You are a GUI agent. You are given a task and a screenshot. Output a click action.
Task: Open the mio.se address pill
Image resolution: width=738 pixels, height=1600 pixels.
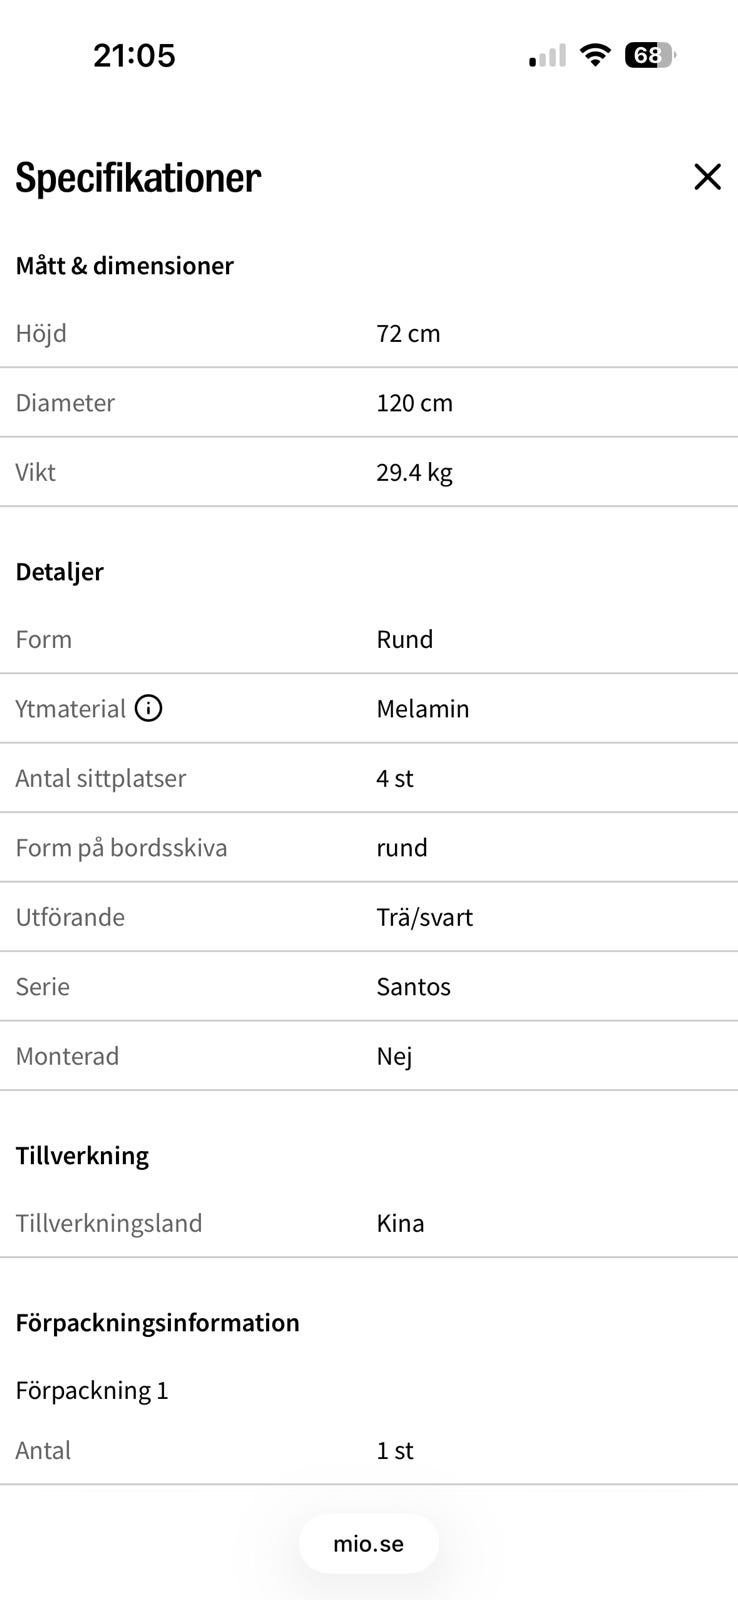click(369, 1543)
